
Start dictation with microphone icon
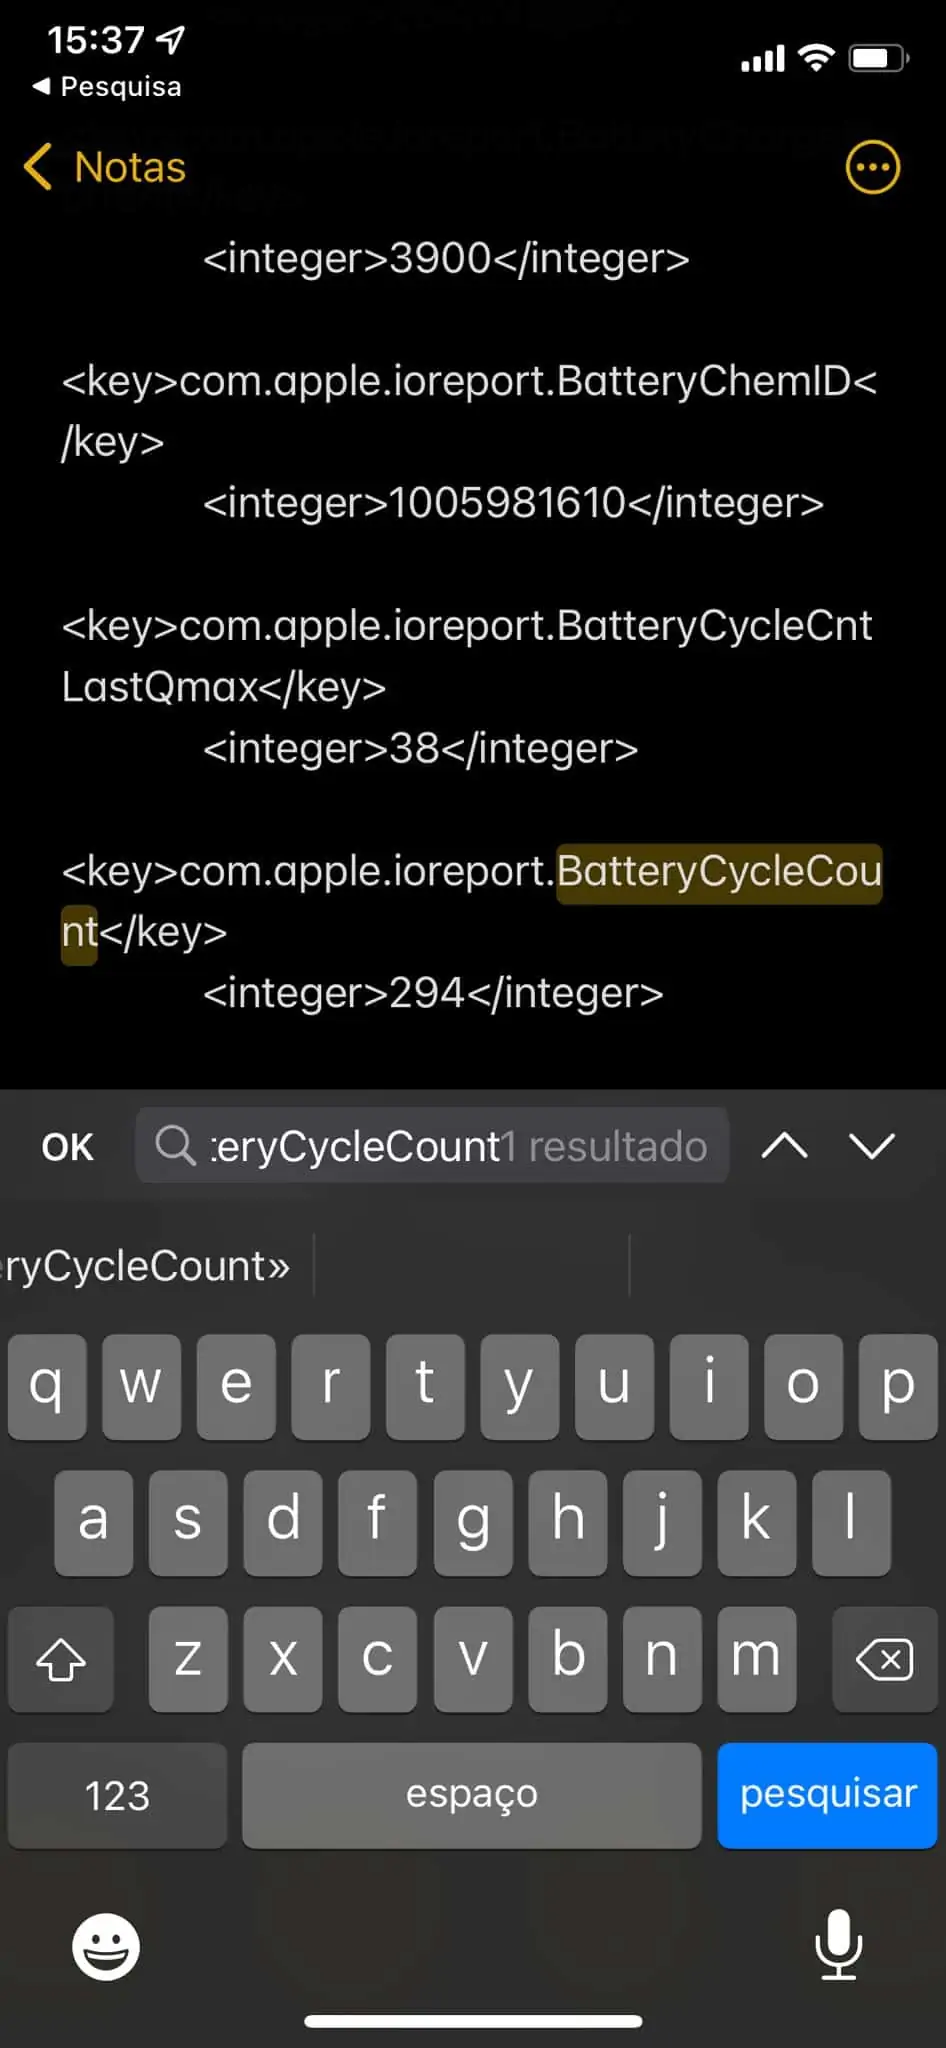pyautogui.click(x=838, y=1944)
